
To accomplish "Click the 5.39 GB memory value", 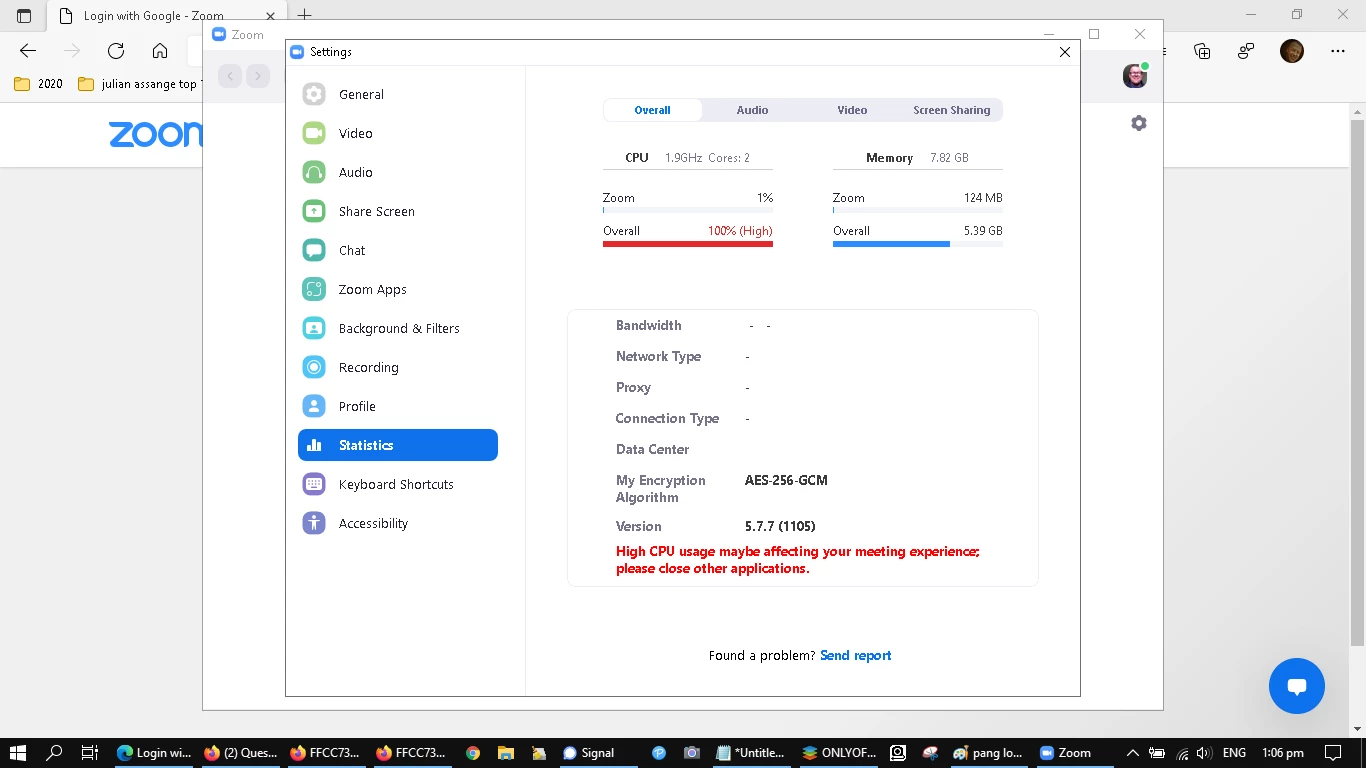I will coord(983,230).
